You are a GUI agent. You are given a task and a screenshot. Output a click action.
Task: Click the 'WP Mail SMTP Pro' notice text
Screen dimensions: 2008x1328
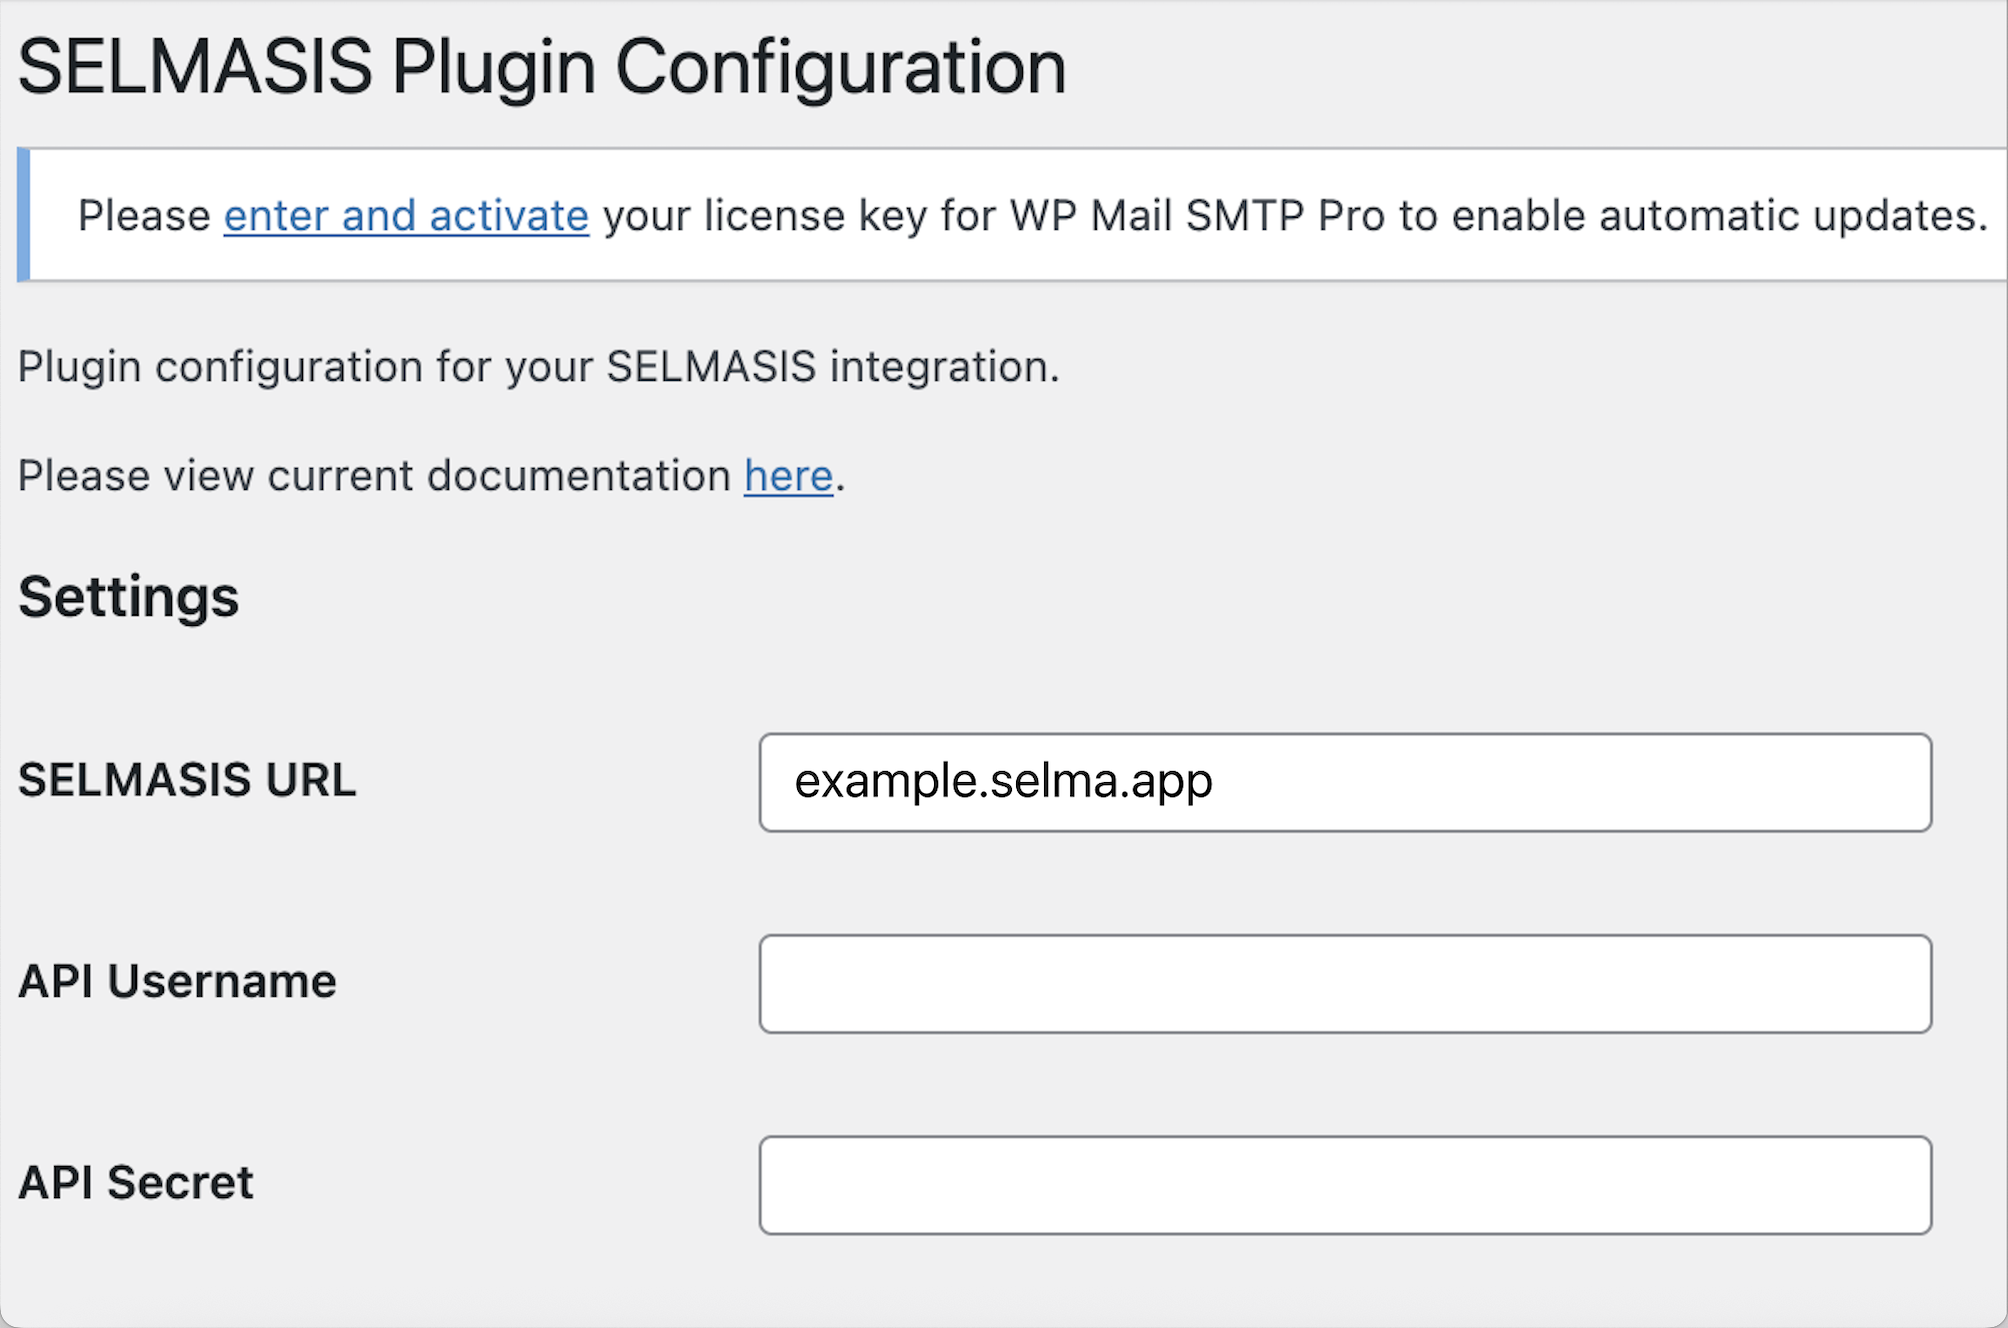1197,216
